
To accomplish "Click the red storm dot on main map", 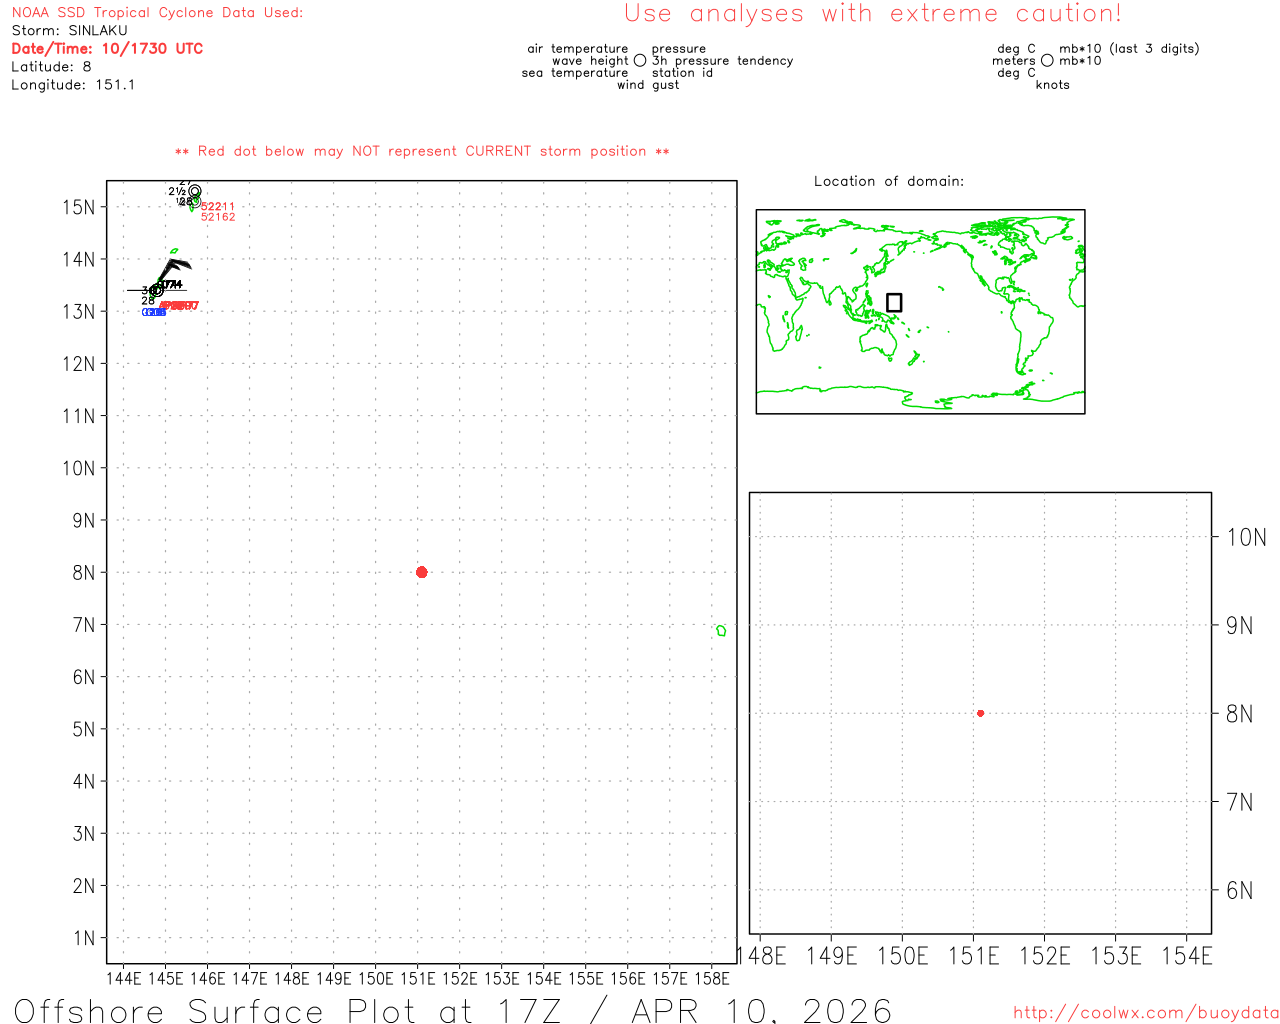I will point(421,572).
